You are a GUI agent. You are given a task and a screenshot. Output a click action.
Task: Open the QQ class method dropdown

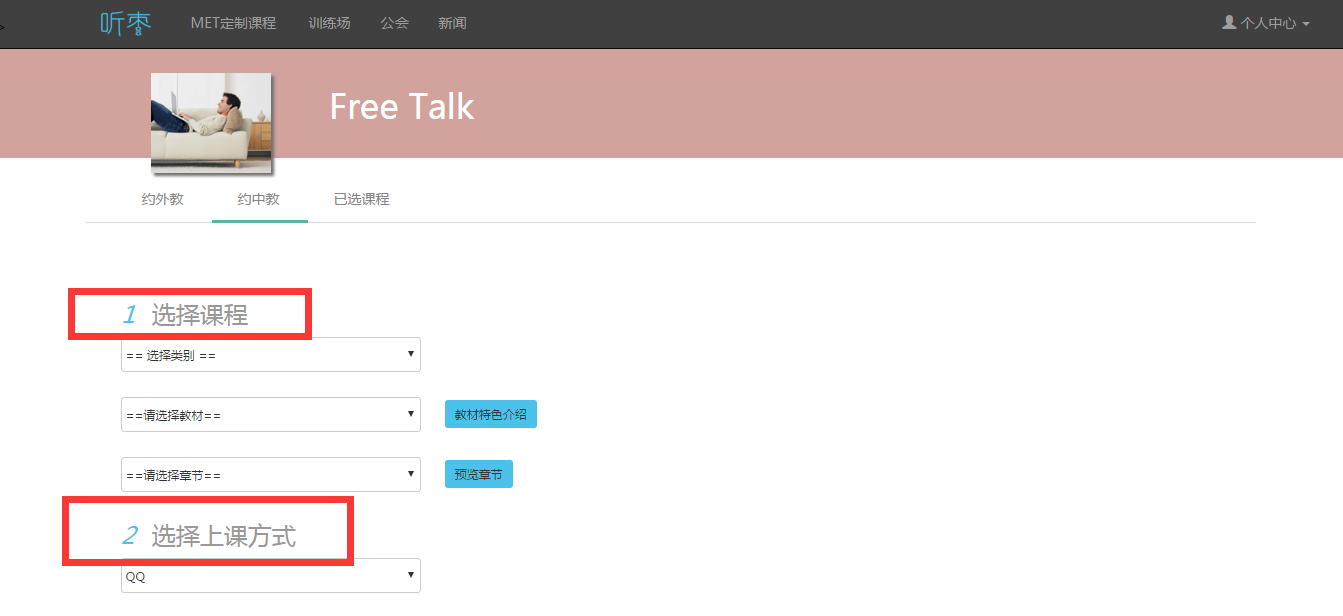[270, 576]
